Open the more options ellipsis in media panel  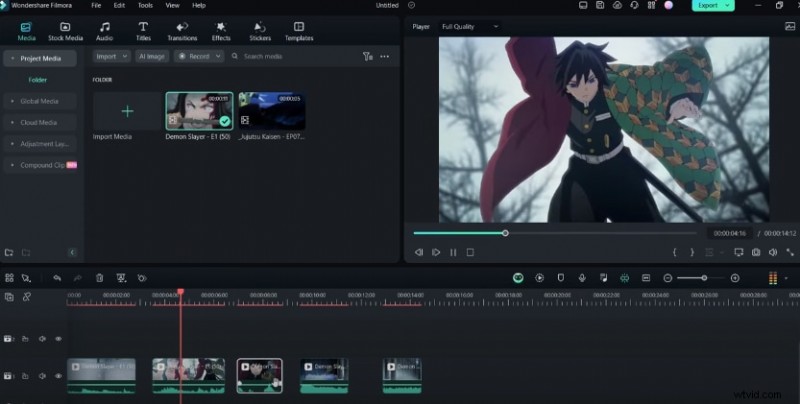tap(385, 56)
